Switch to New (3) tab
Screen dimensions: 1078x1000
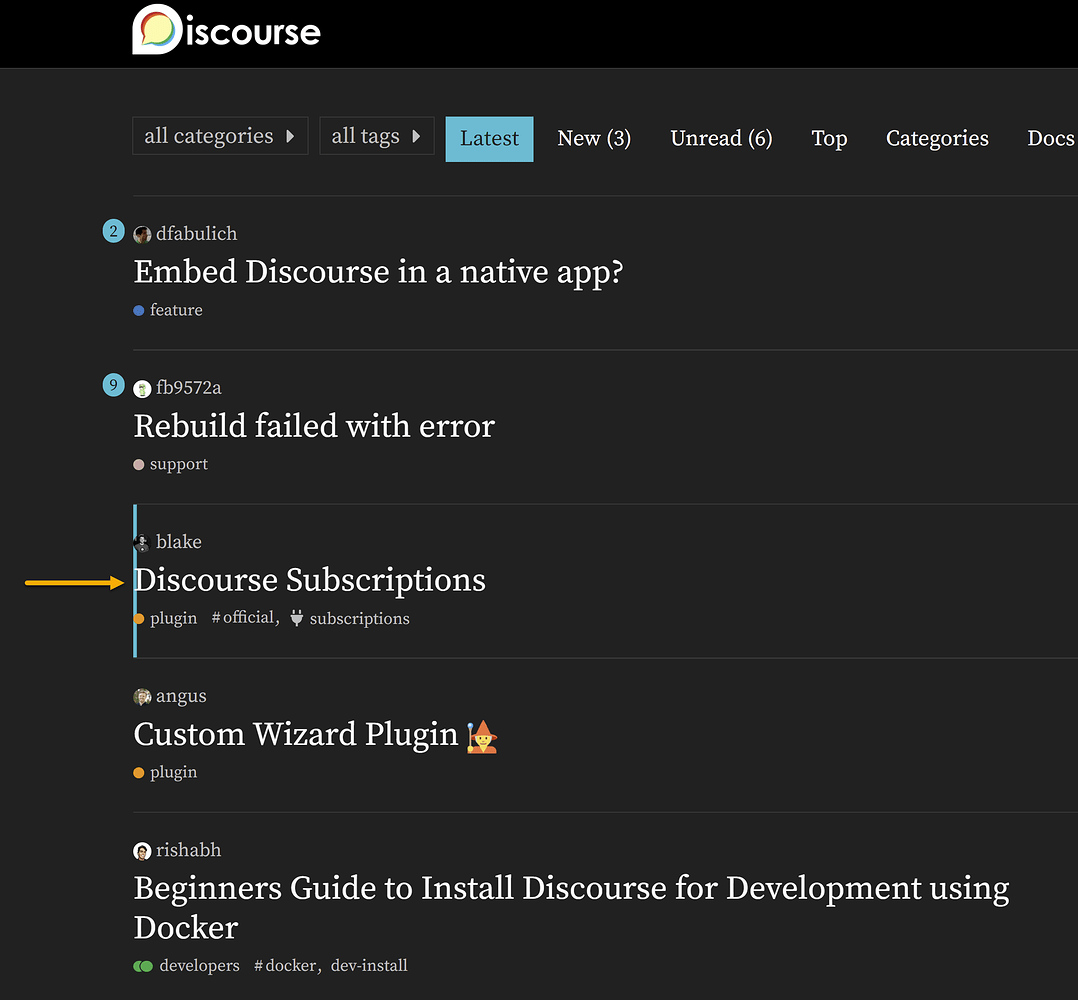[594, 138]
